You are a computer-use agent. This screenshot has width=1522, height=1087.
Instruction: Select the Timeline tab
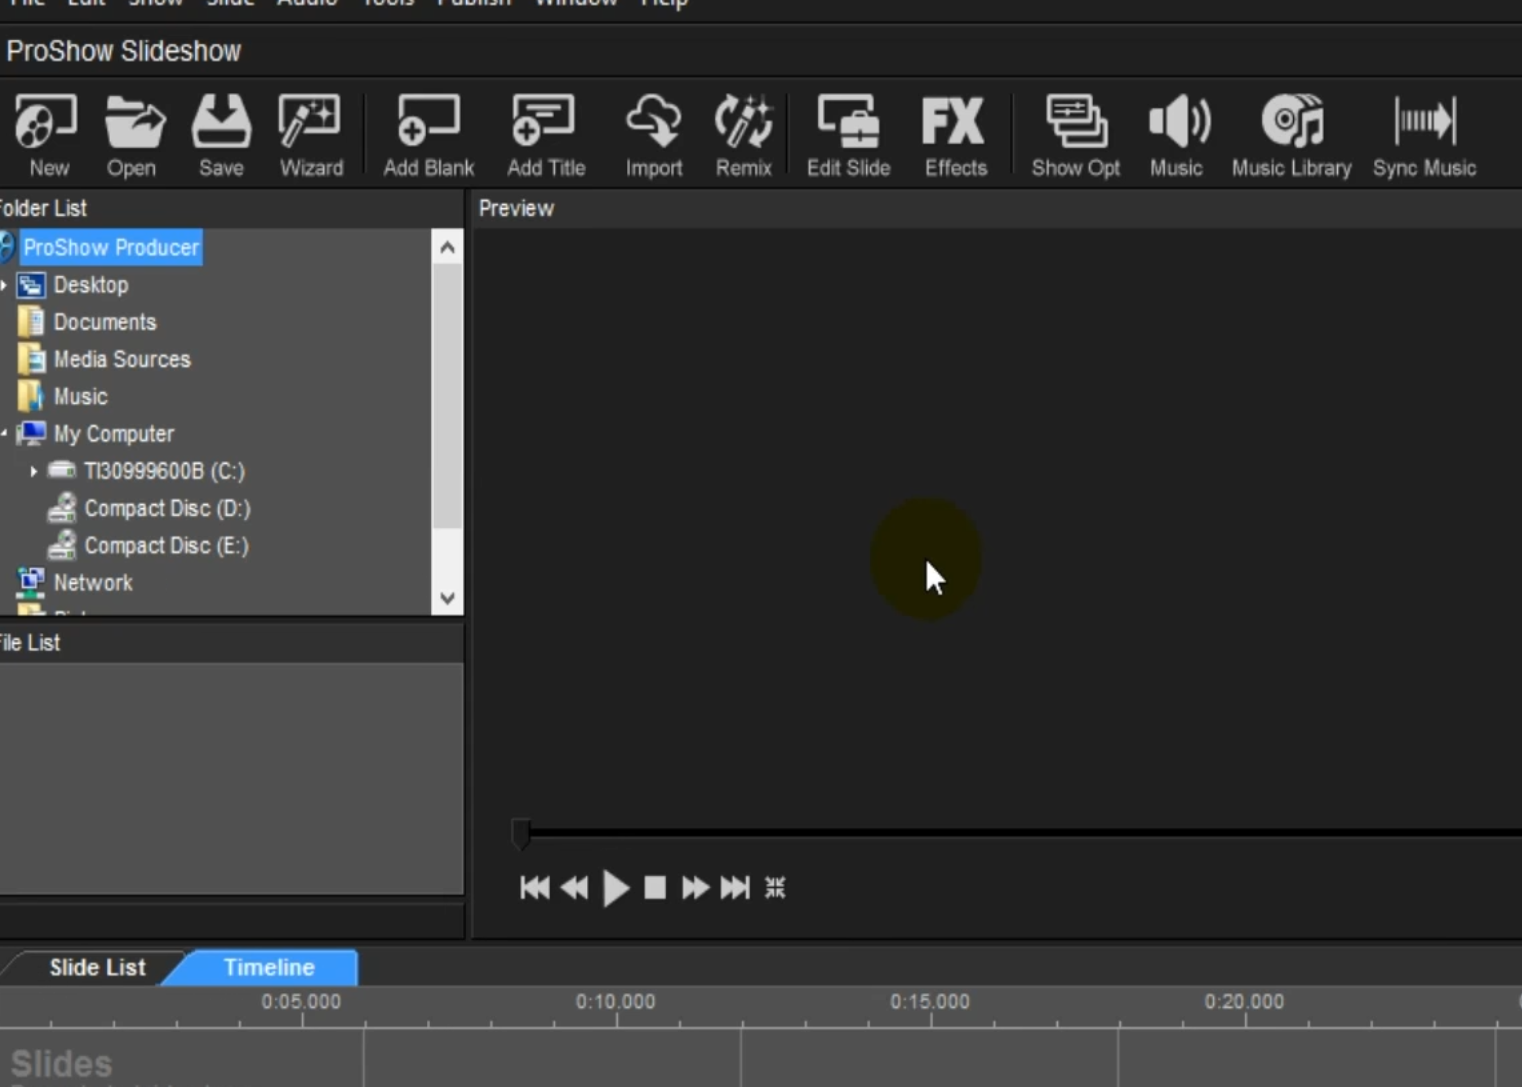[x=269, y=968]
